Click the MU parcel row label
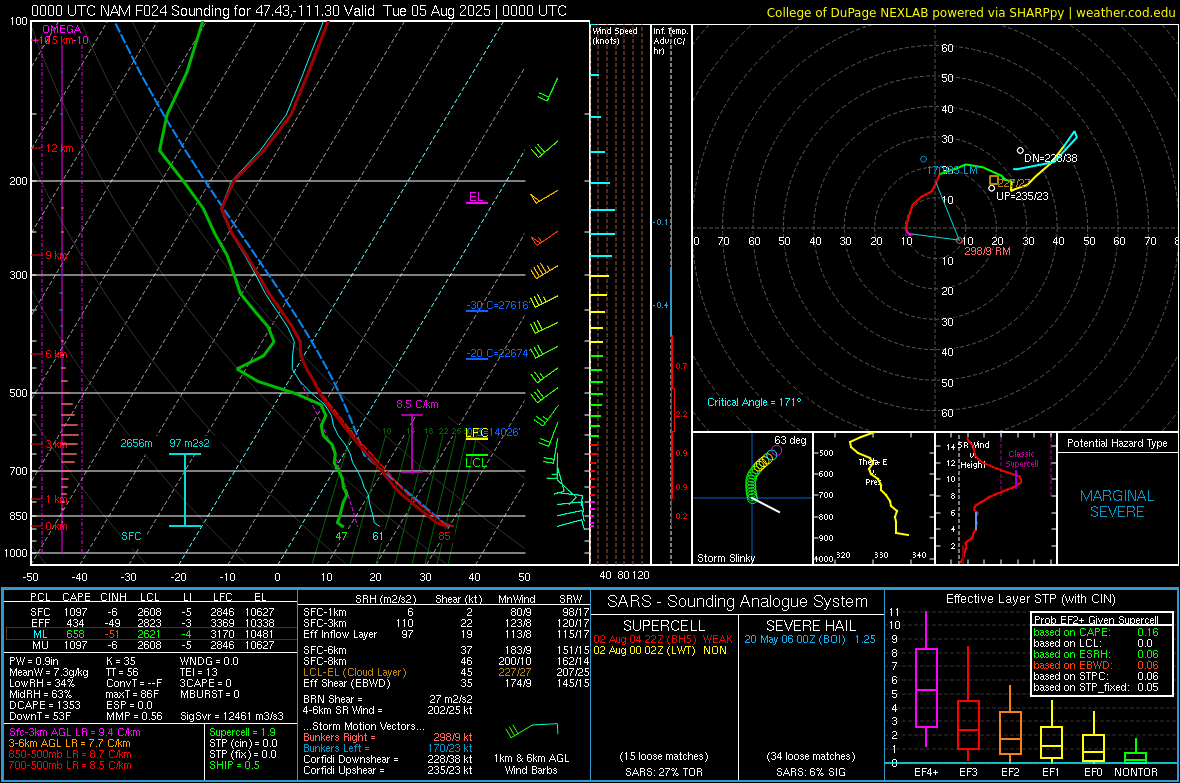This screenshot has width=1180, height=783. [40, 644]
